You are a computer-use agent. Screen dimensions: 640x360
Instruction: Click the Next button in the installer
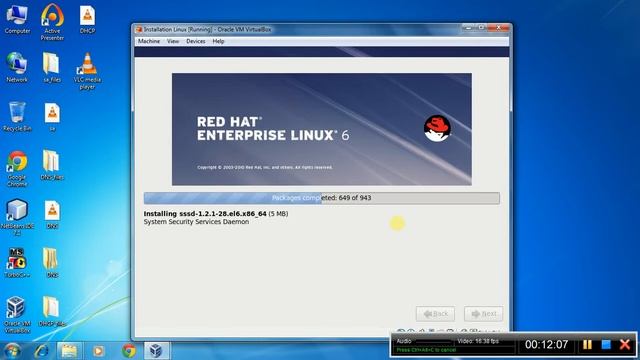point(483,314)
